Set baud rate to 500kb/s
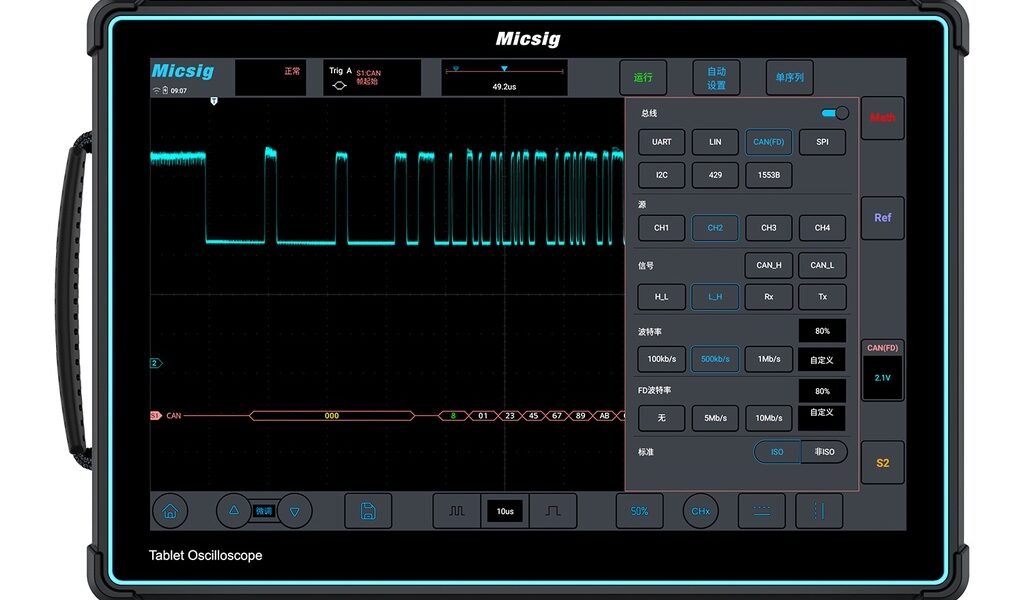1024x600 pixels. pos(715,359)
